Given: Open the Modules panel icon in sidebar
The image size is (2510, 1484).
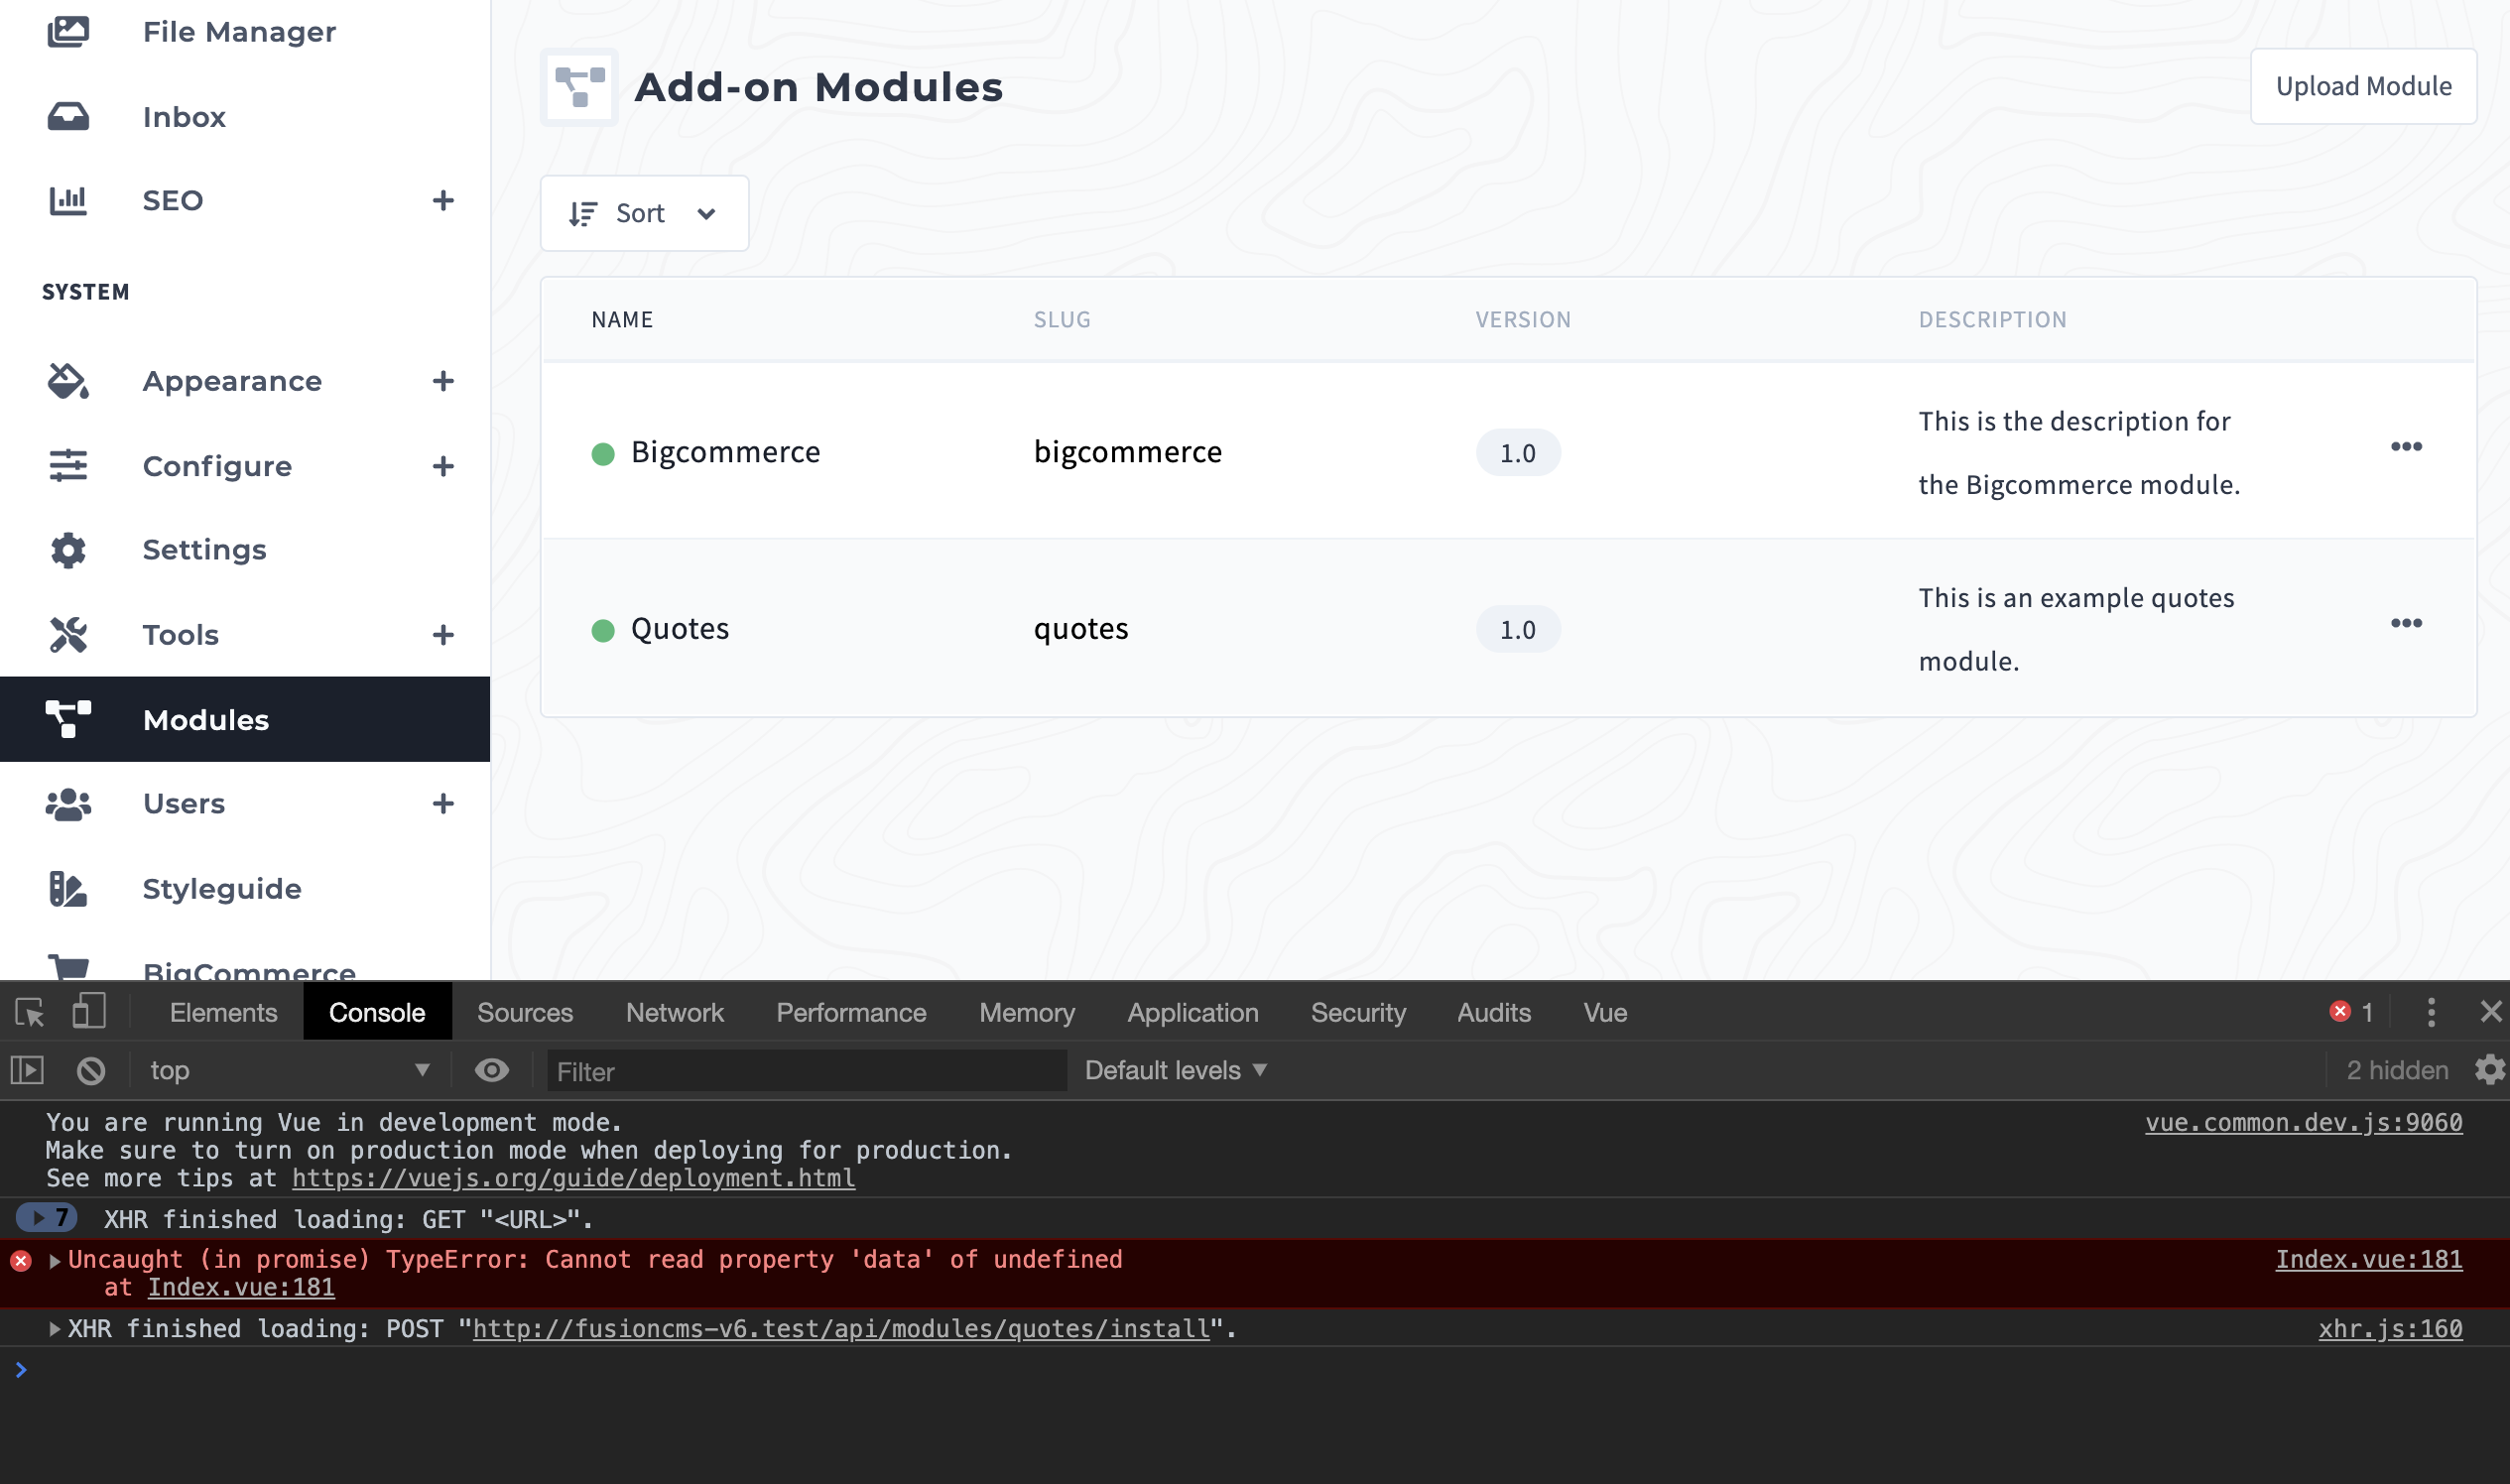Looking at the screenshot, I should pos(67,719).
